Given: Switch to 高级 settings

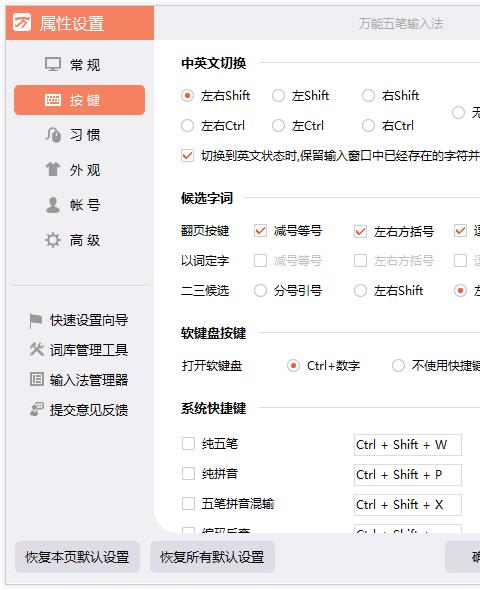Looking at the screenshot, I should [x=79, y=240].
